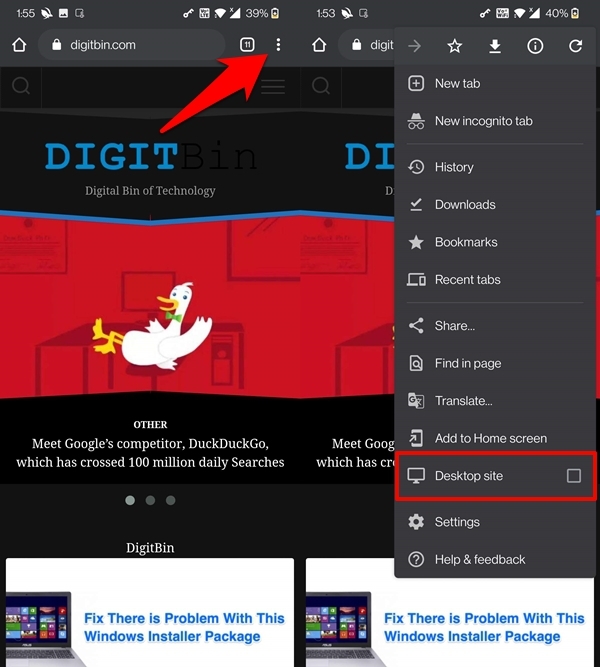The width and height of the screenshot is (600, 667).
Task: Open DuckDuckGo article headline on left page
Action: pos(150,453)
